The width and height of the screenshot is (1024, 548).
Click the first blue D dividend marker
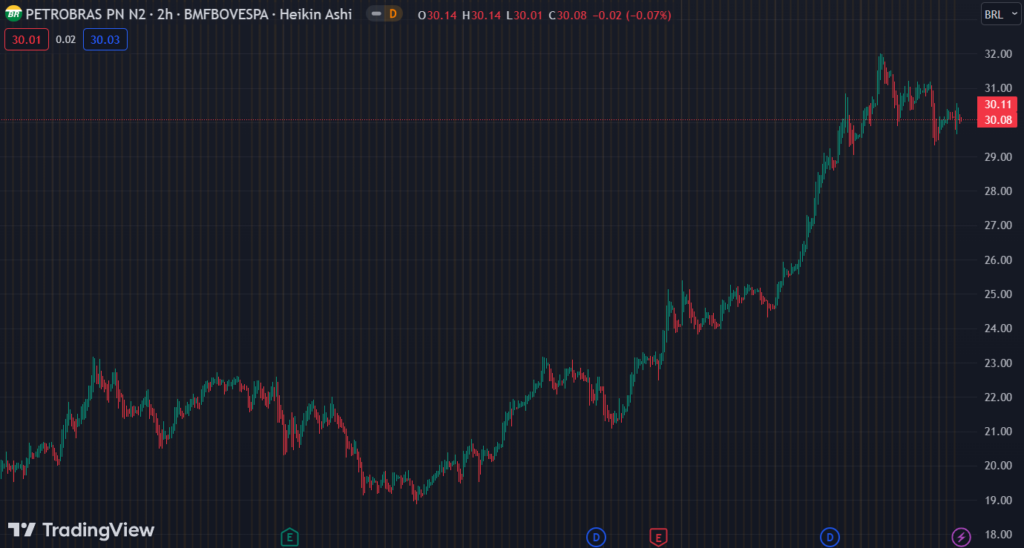coord(596,537)
